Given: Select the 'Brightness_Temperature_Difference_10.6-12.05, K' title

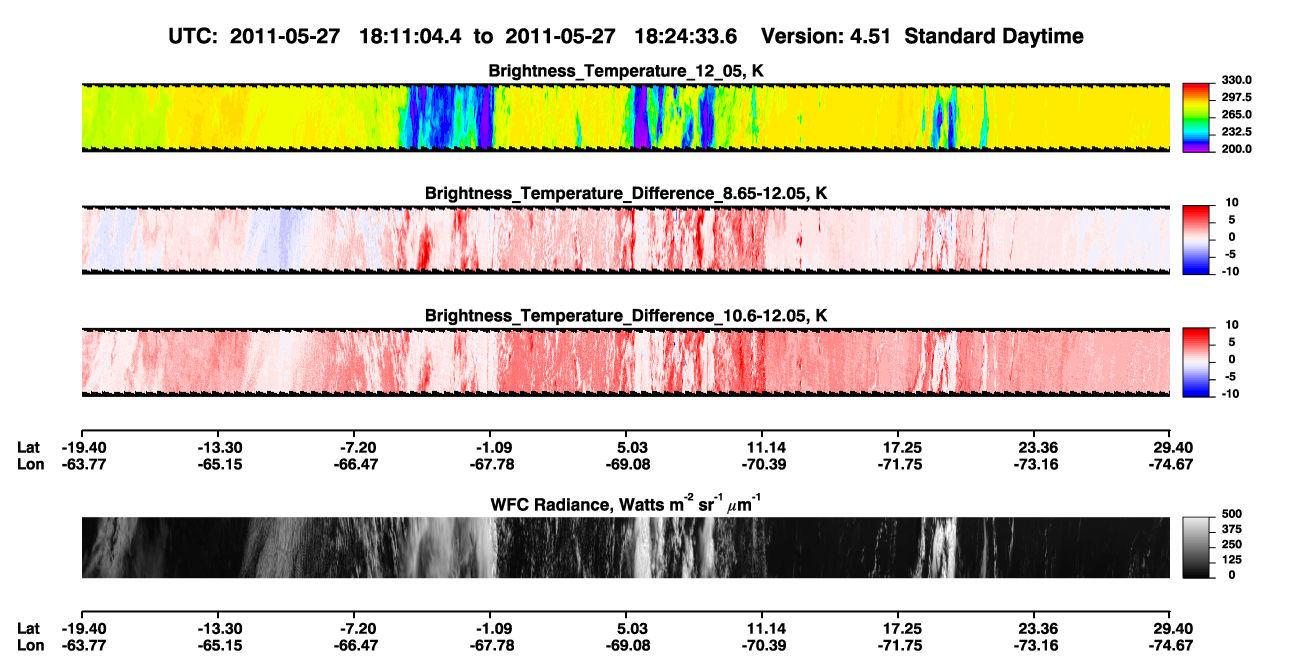Looking at the screenshot, I should [x=626, y=316].
